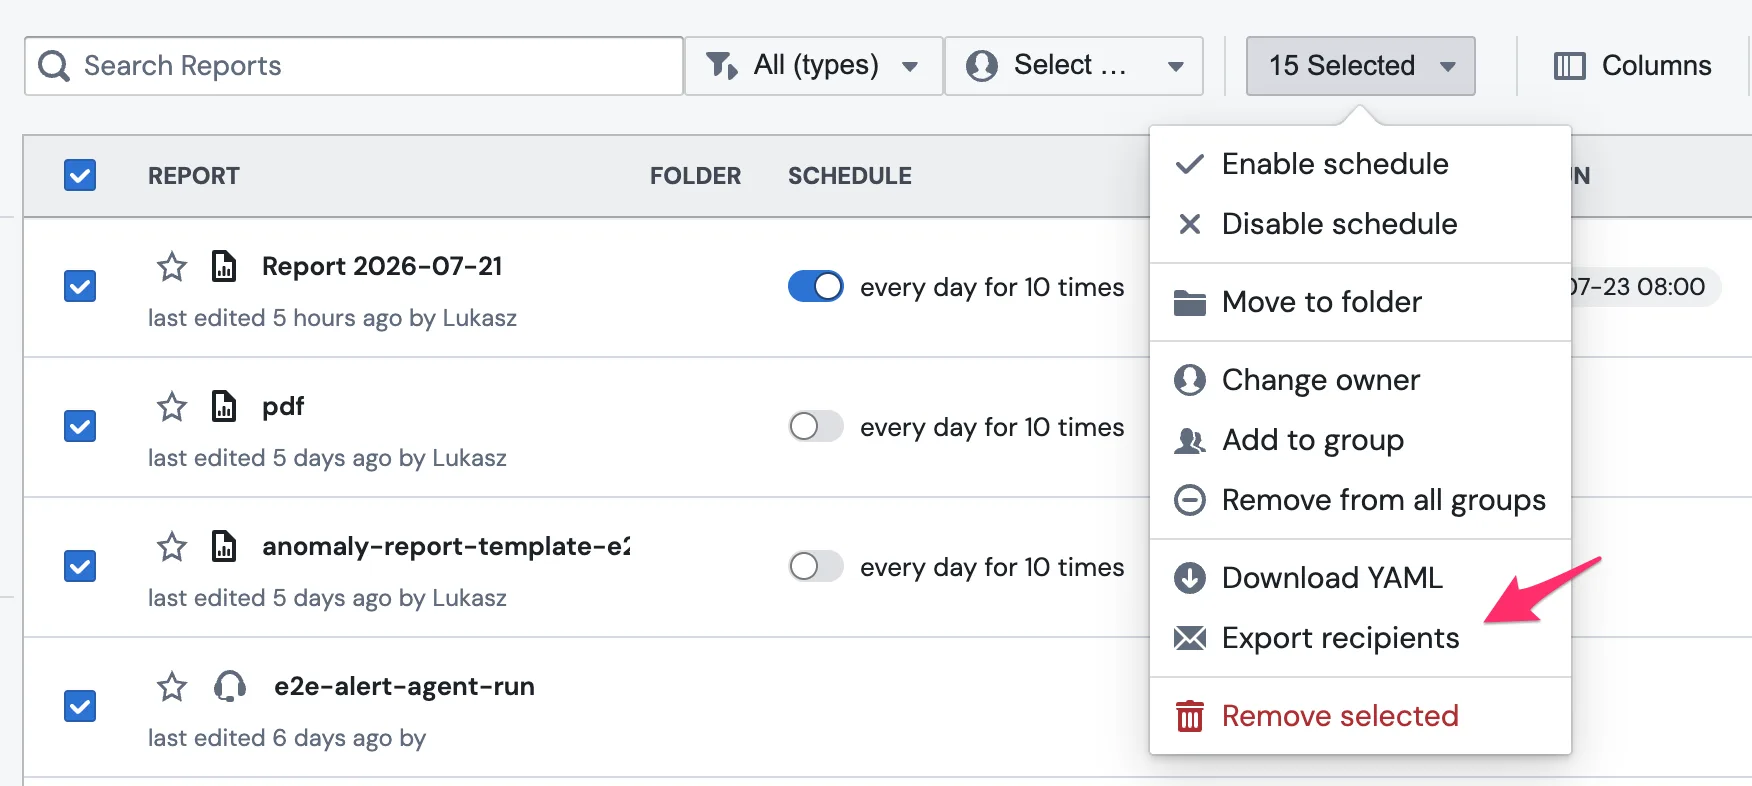Expand the Select owner dropdown
Image resolution: width=1752 pixels, height=786 pixels.
1073,66
